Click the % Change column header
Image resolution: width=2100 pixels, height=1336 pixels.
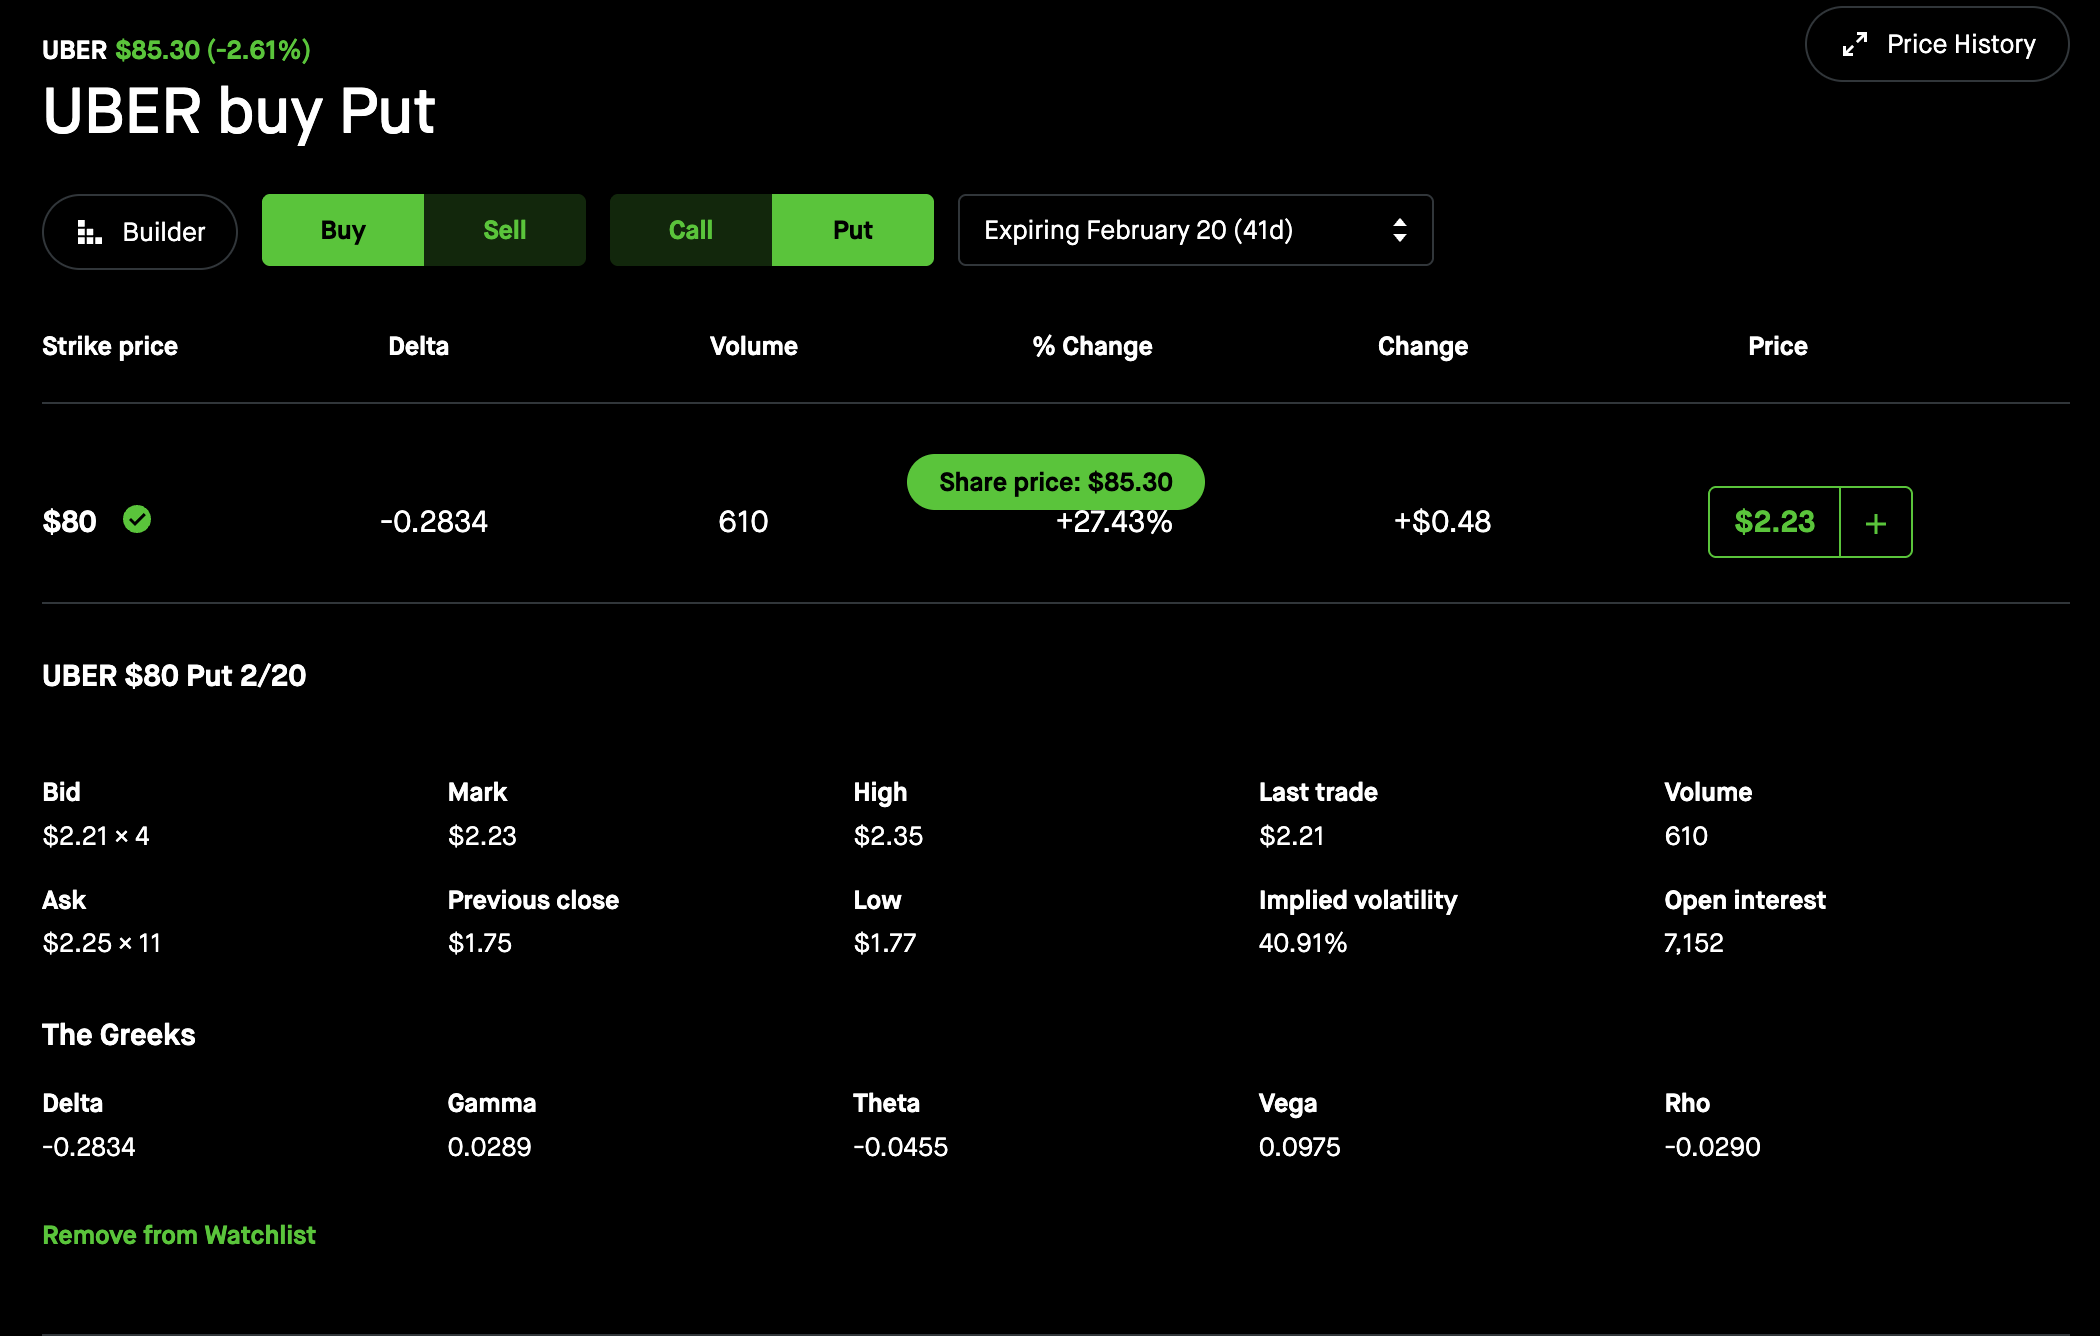pyautogui.click(x=1092, y=346)
